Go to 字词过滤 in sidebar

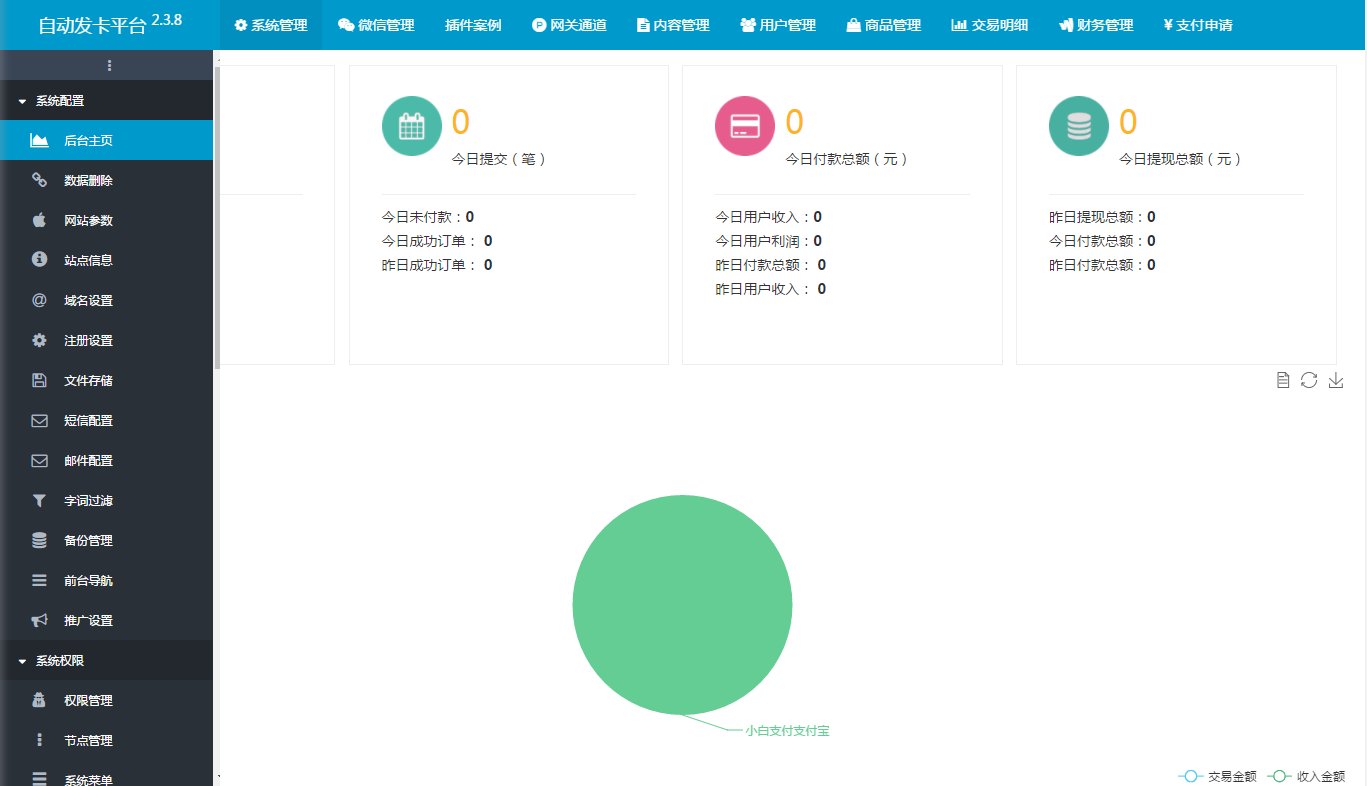106,500
